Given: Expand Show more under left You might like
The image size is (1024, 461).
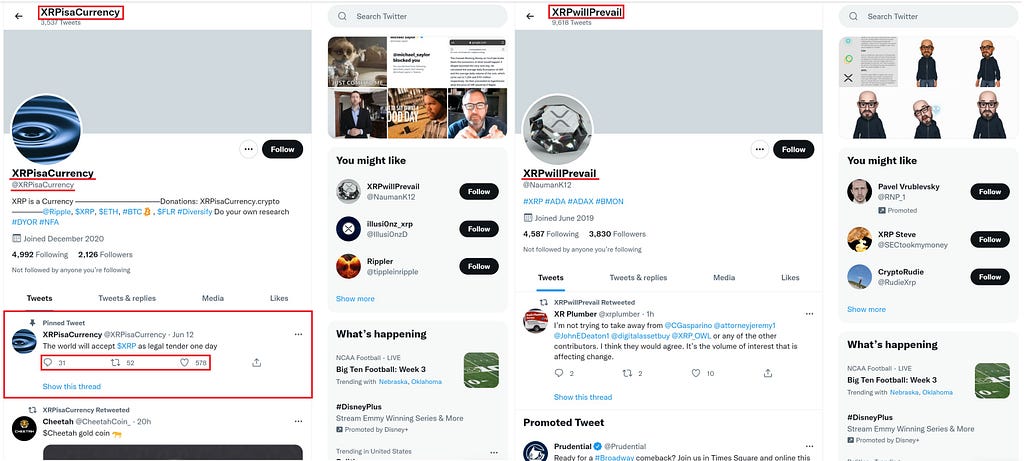Looking at the screenshot, I should pos(355,298).
